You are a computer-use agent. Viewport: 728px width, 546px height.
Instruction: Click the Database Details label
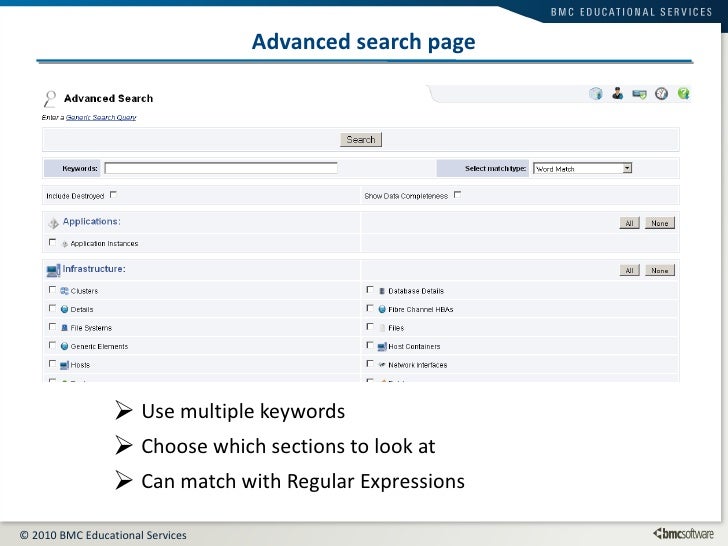click(416, 291)
